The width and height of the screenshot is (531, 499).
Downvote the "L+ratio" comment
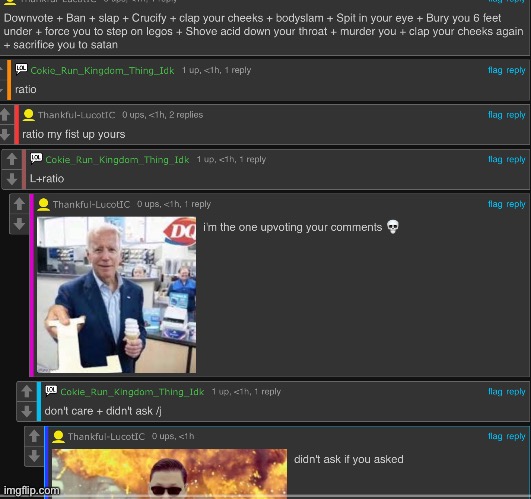pyautogui.click(x=12, y=178)
